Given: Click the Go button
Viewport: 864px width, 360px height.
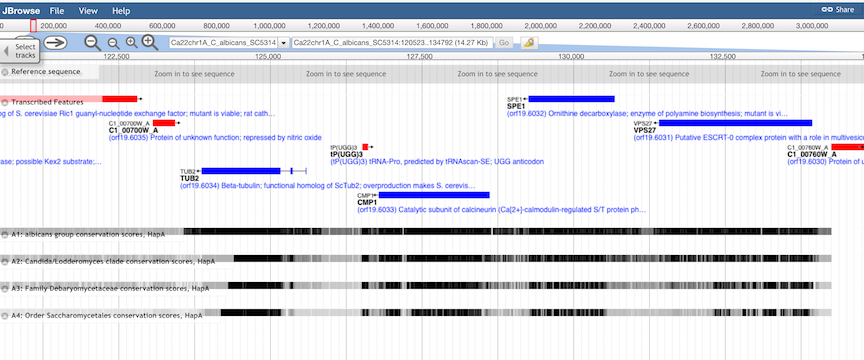Looking at the screenshot, I should (504, 43).
